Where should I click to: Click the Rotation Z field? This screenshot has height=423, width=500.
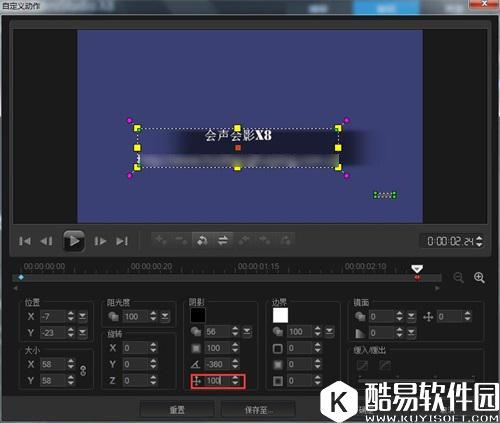point(136,380)
